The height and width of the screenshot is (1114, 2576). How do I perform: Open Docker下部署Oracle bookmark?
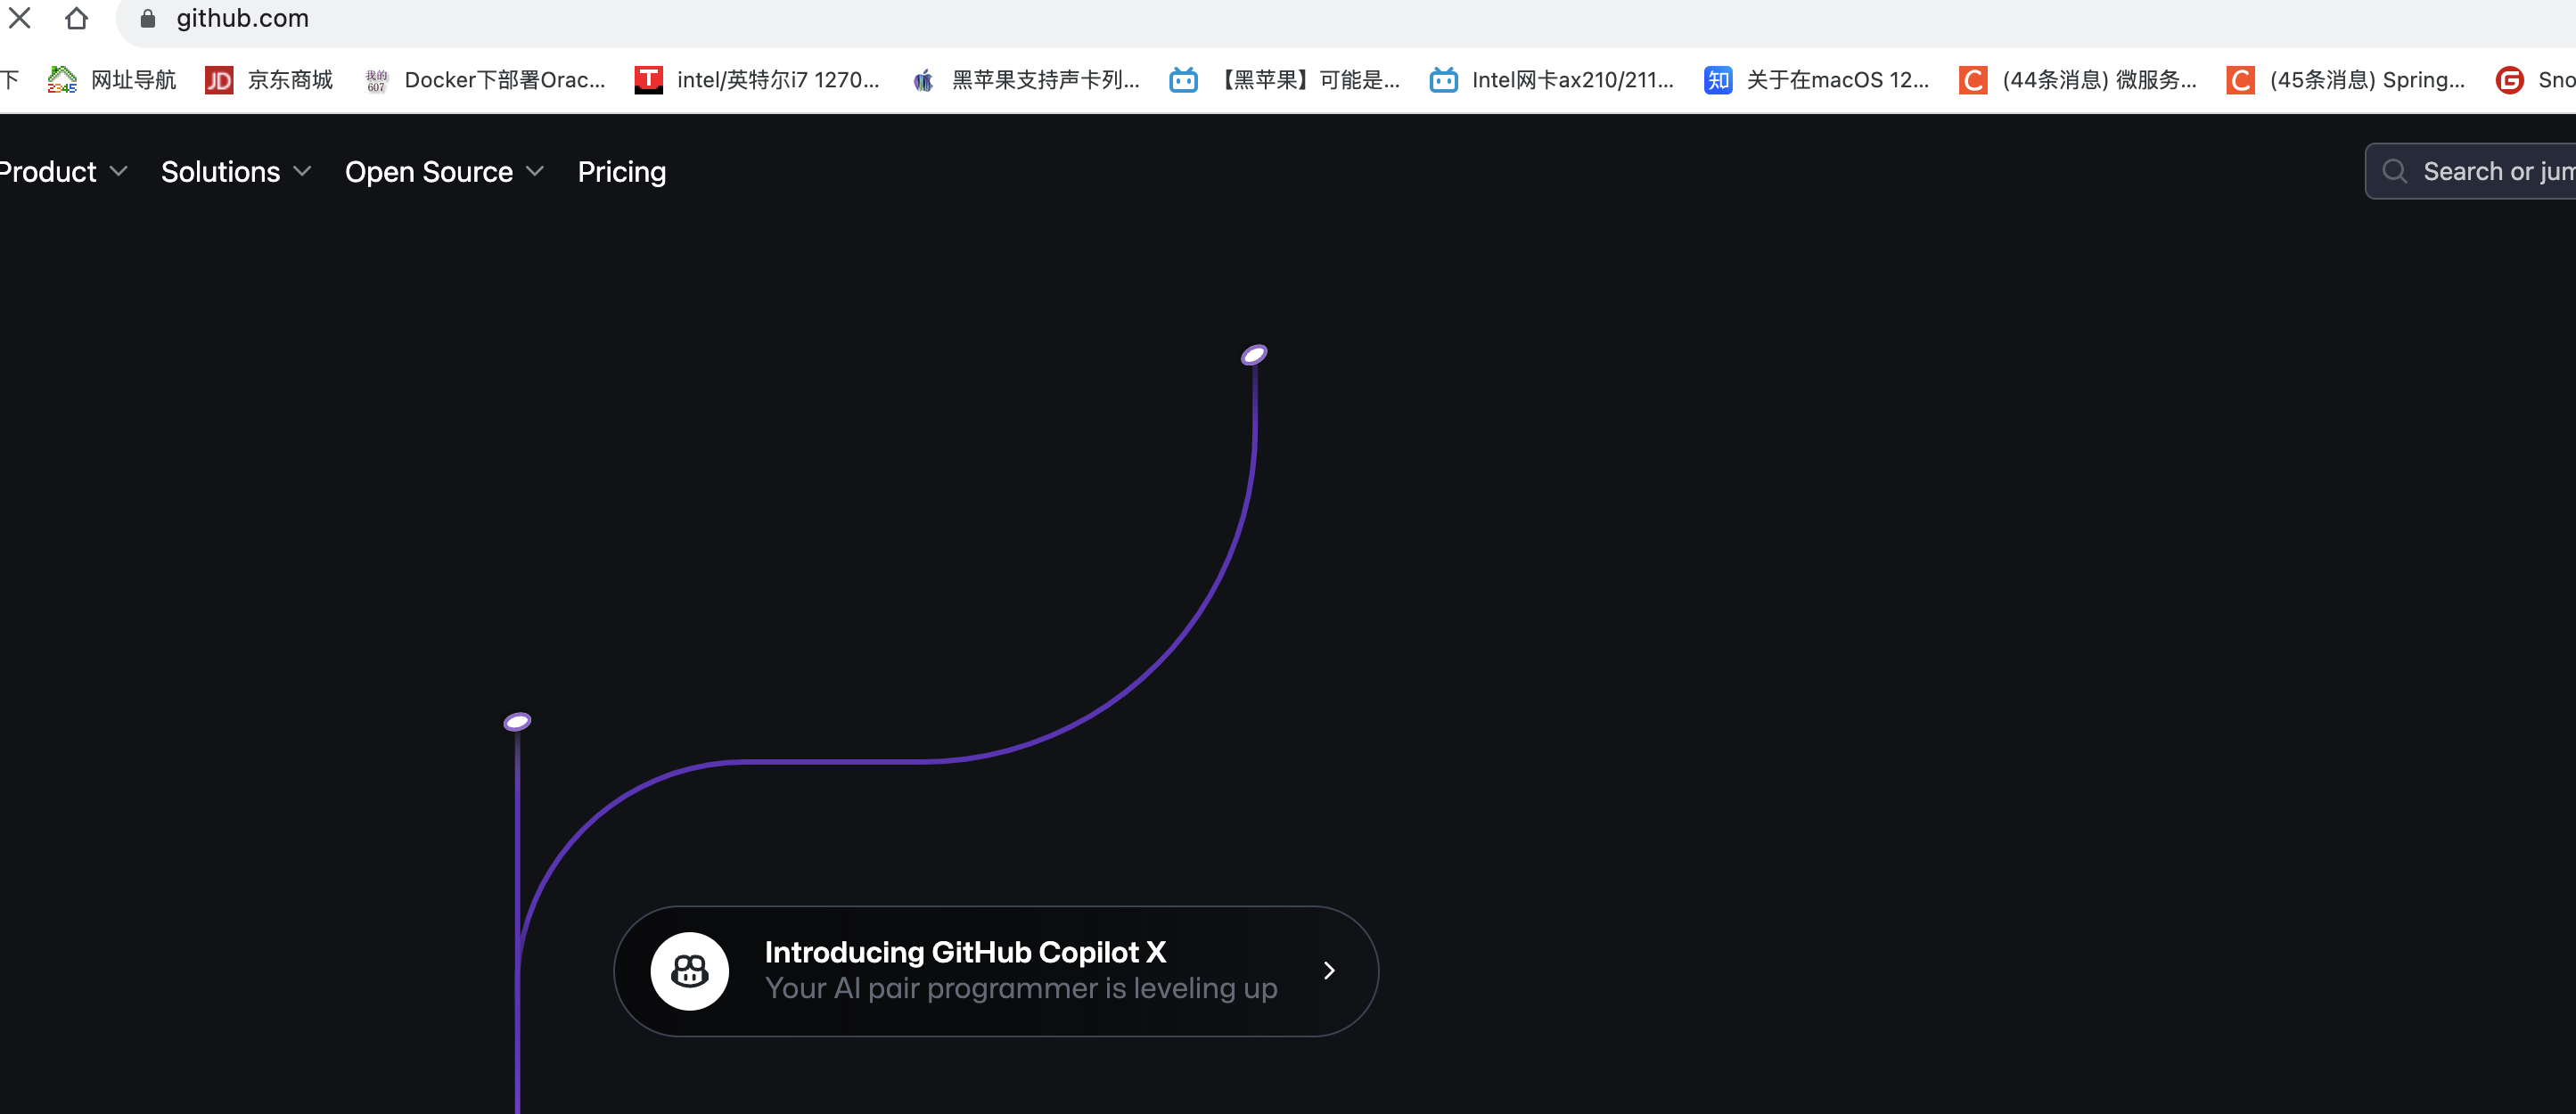pyautogui.click(x=486, y=80)
